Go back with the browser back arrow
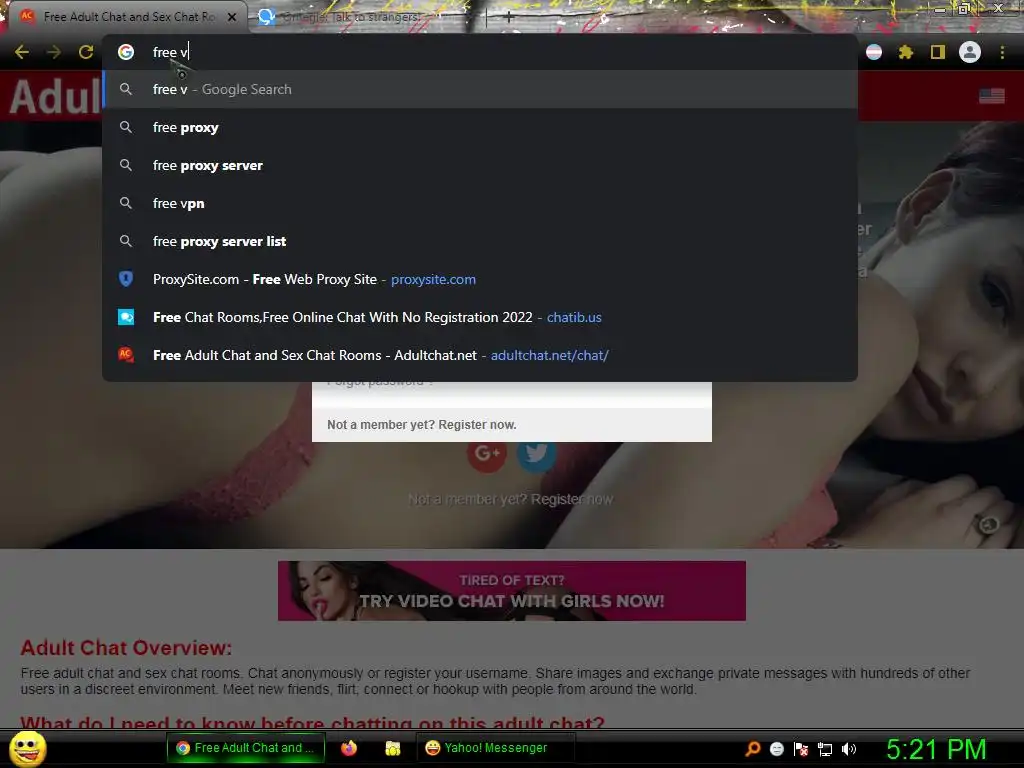Viewport: 1024px width, 768px height. click(x=22, y=52)
